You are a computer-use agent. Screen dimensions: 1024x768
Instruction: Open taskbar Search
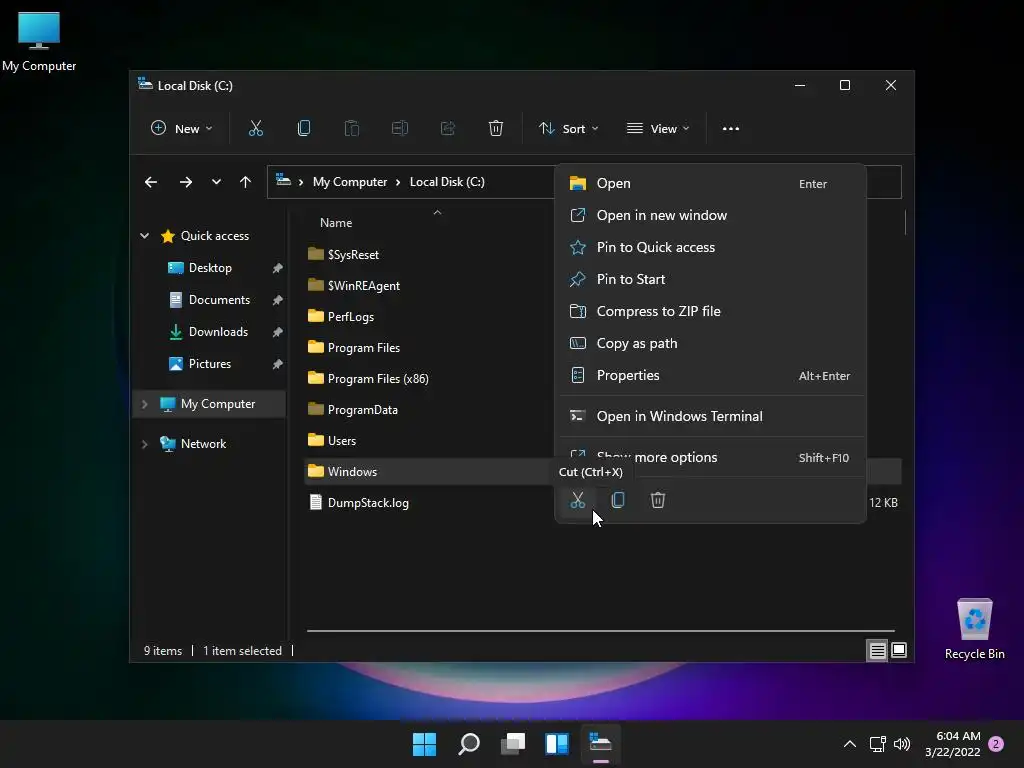point(469,744)
